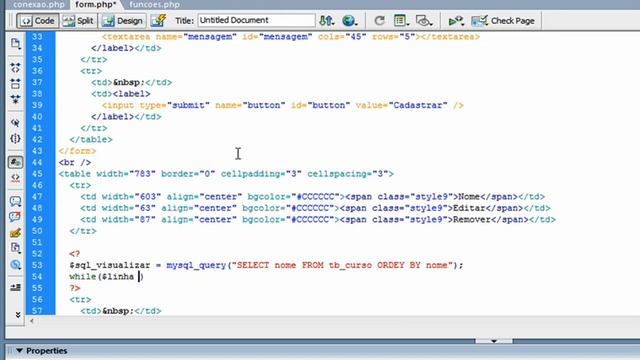Click the <br /> tag on line 44

[x=75, y=162]
